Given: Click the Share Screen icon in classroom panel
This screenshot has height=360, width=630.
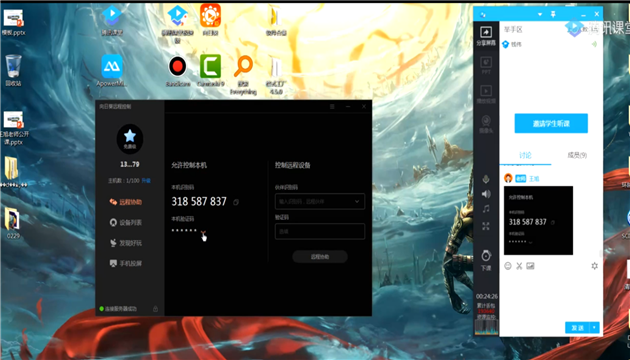Looking at the screenshot, I should [x=486, y=35].
